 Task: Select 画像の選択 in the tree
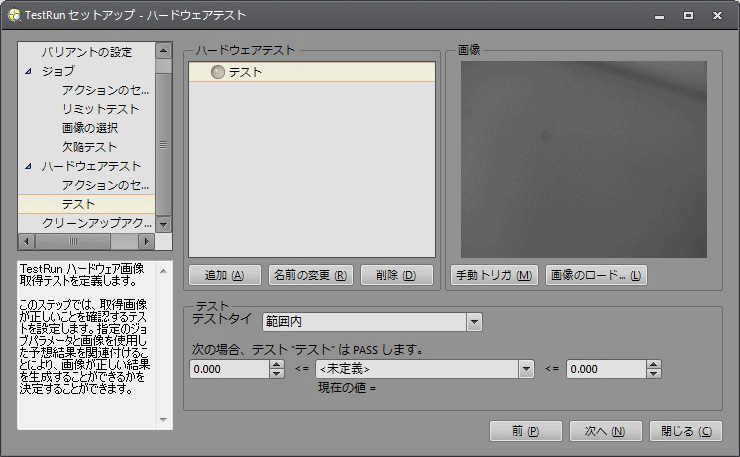click(90, 128)
